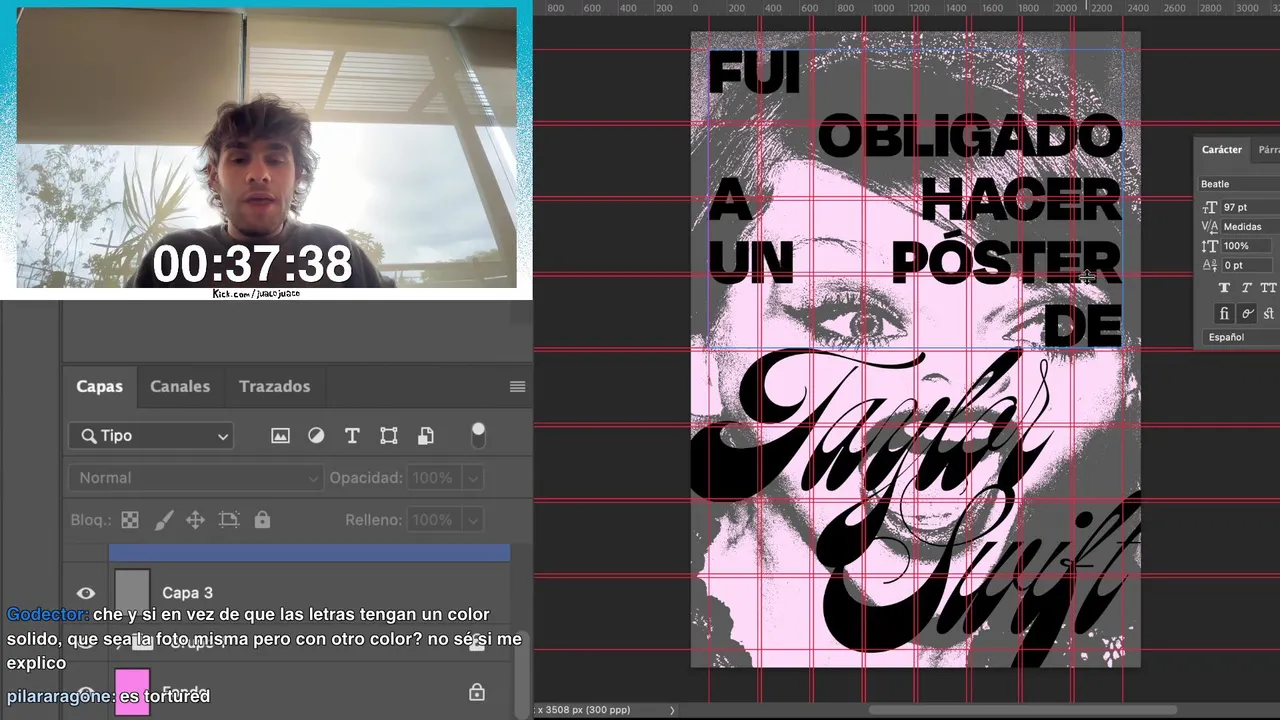This screenshot has height=720, width=1280.
Task: Click the font size TT icon
Action: coord(1209,207)
